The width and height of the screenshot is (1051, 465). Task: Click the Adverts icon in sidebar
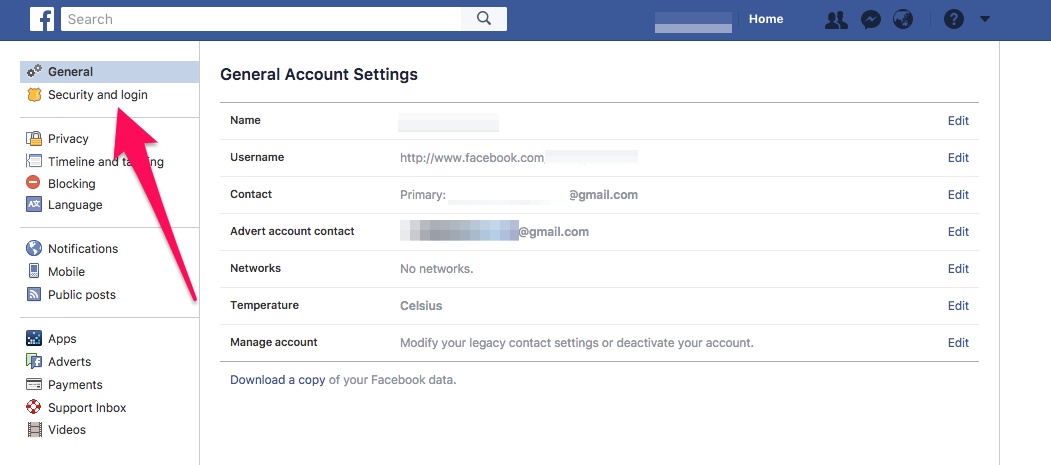34,361
